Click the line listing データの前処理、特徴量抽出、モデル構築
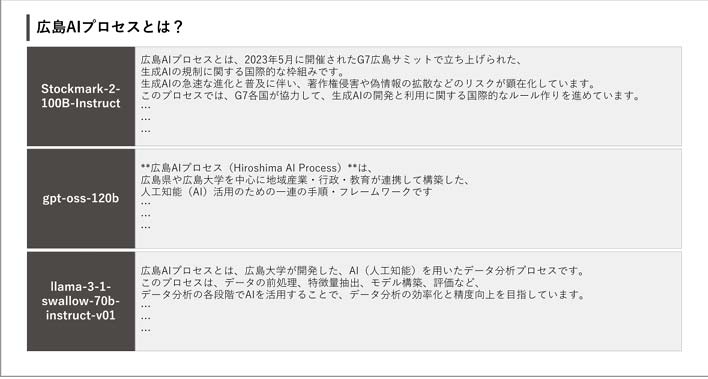 point(309,283)
